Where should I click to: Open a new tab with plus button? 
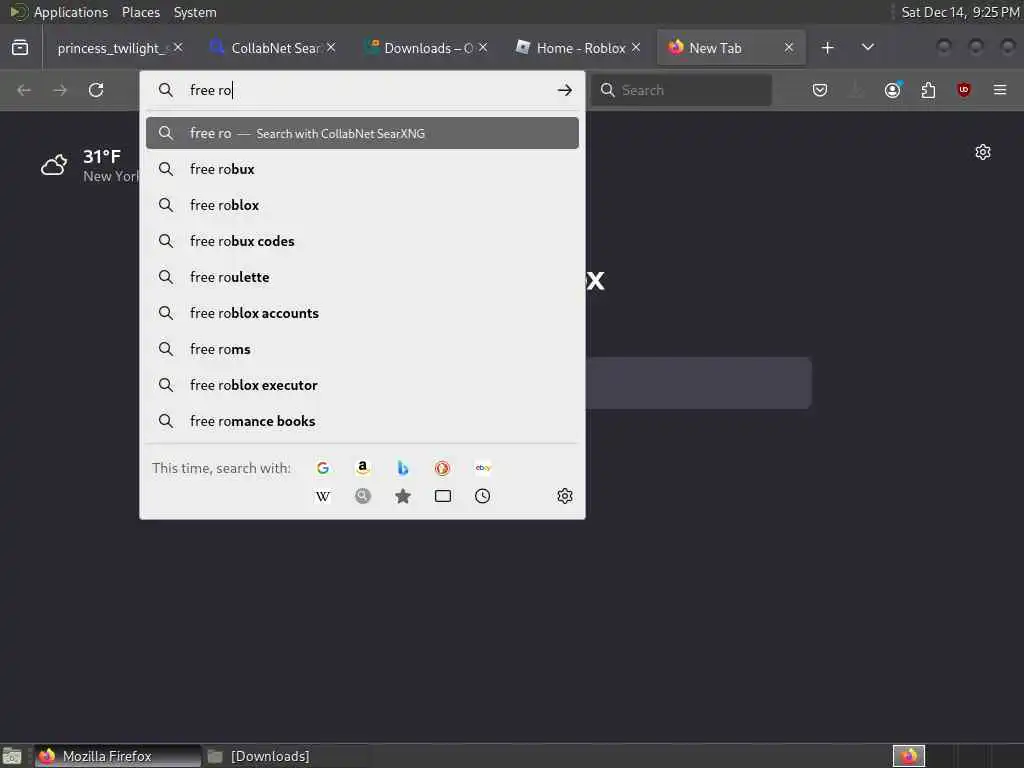[x=827, y=48]
